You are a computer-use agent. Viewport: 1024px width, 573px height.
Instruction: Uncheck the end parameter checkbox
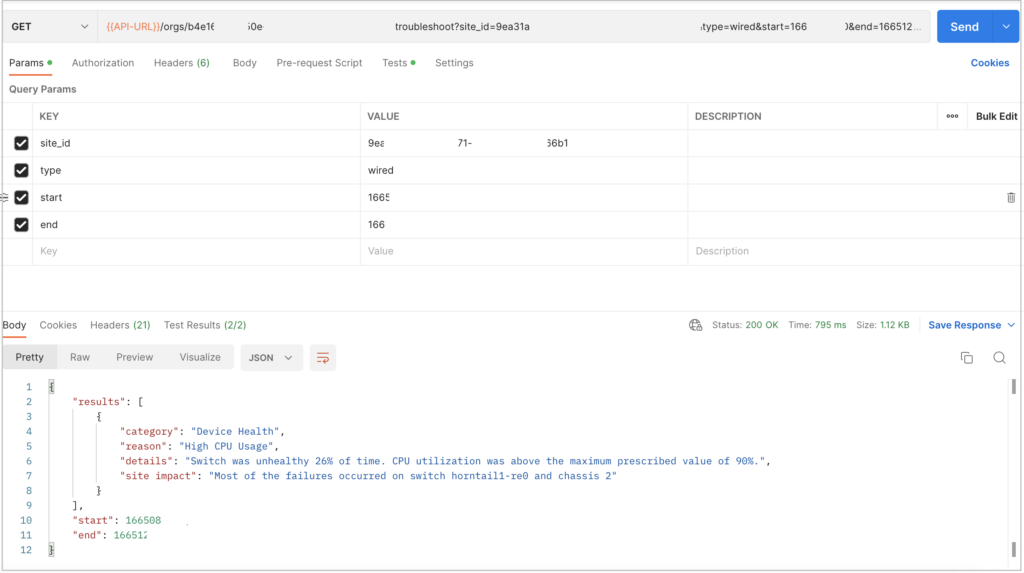(22, 225)
